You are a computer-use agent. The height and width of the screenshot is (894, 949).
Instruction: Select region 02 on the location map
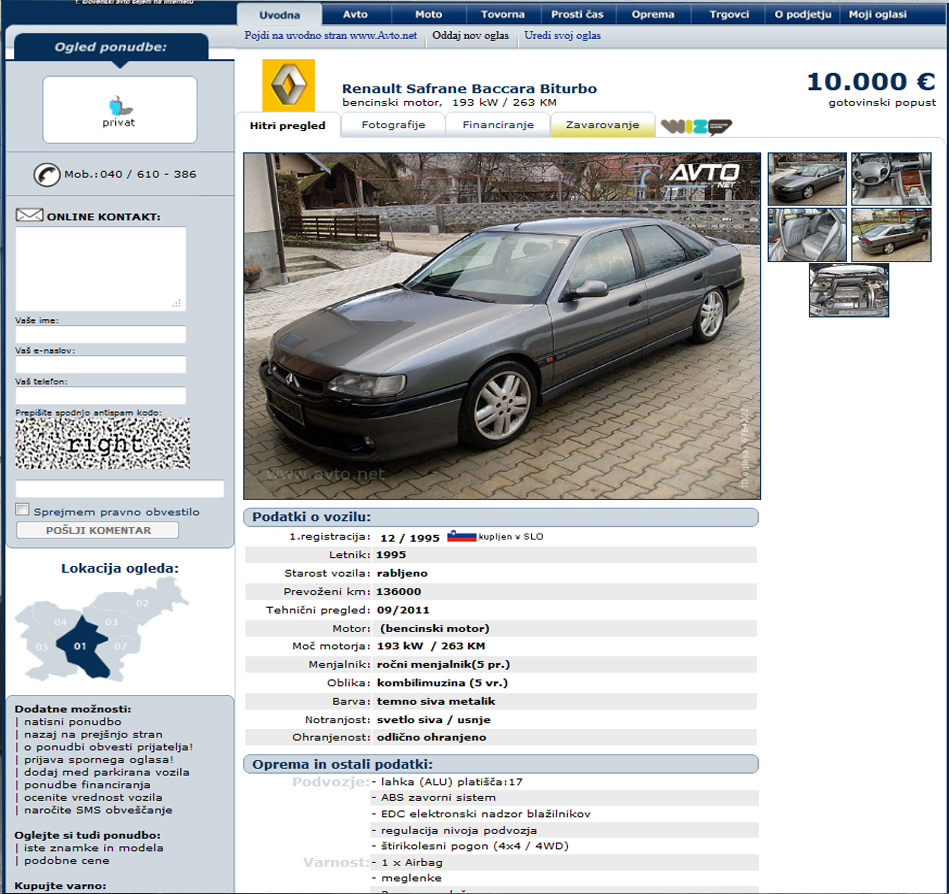(x=142, y=603)
